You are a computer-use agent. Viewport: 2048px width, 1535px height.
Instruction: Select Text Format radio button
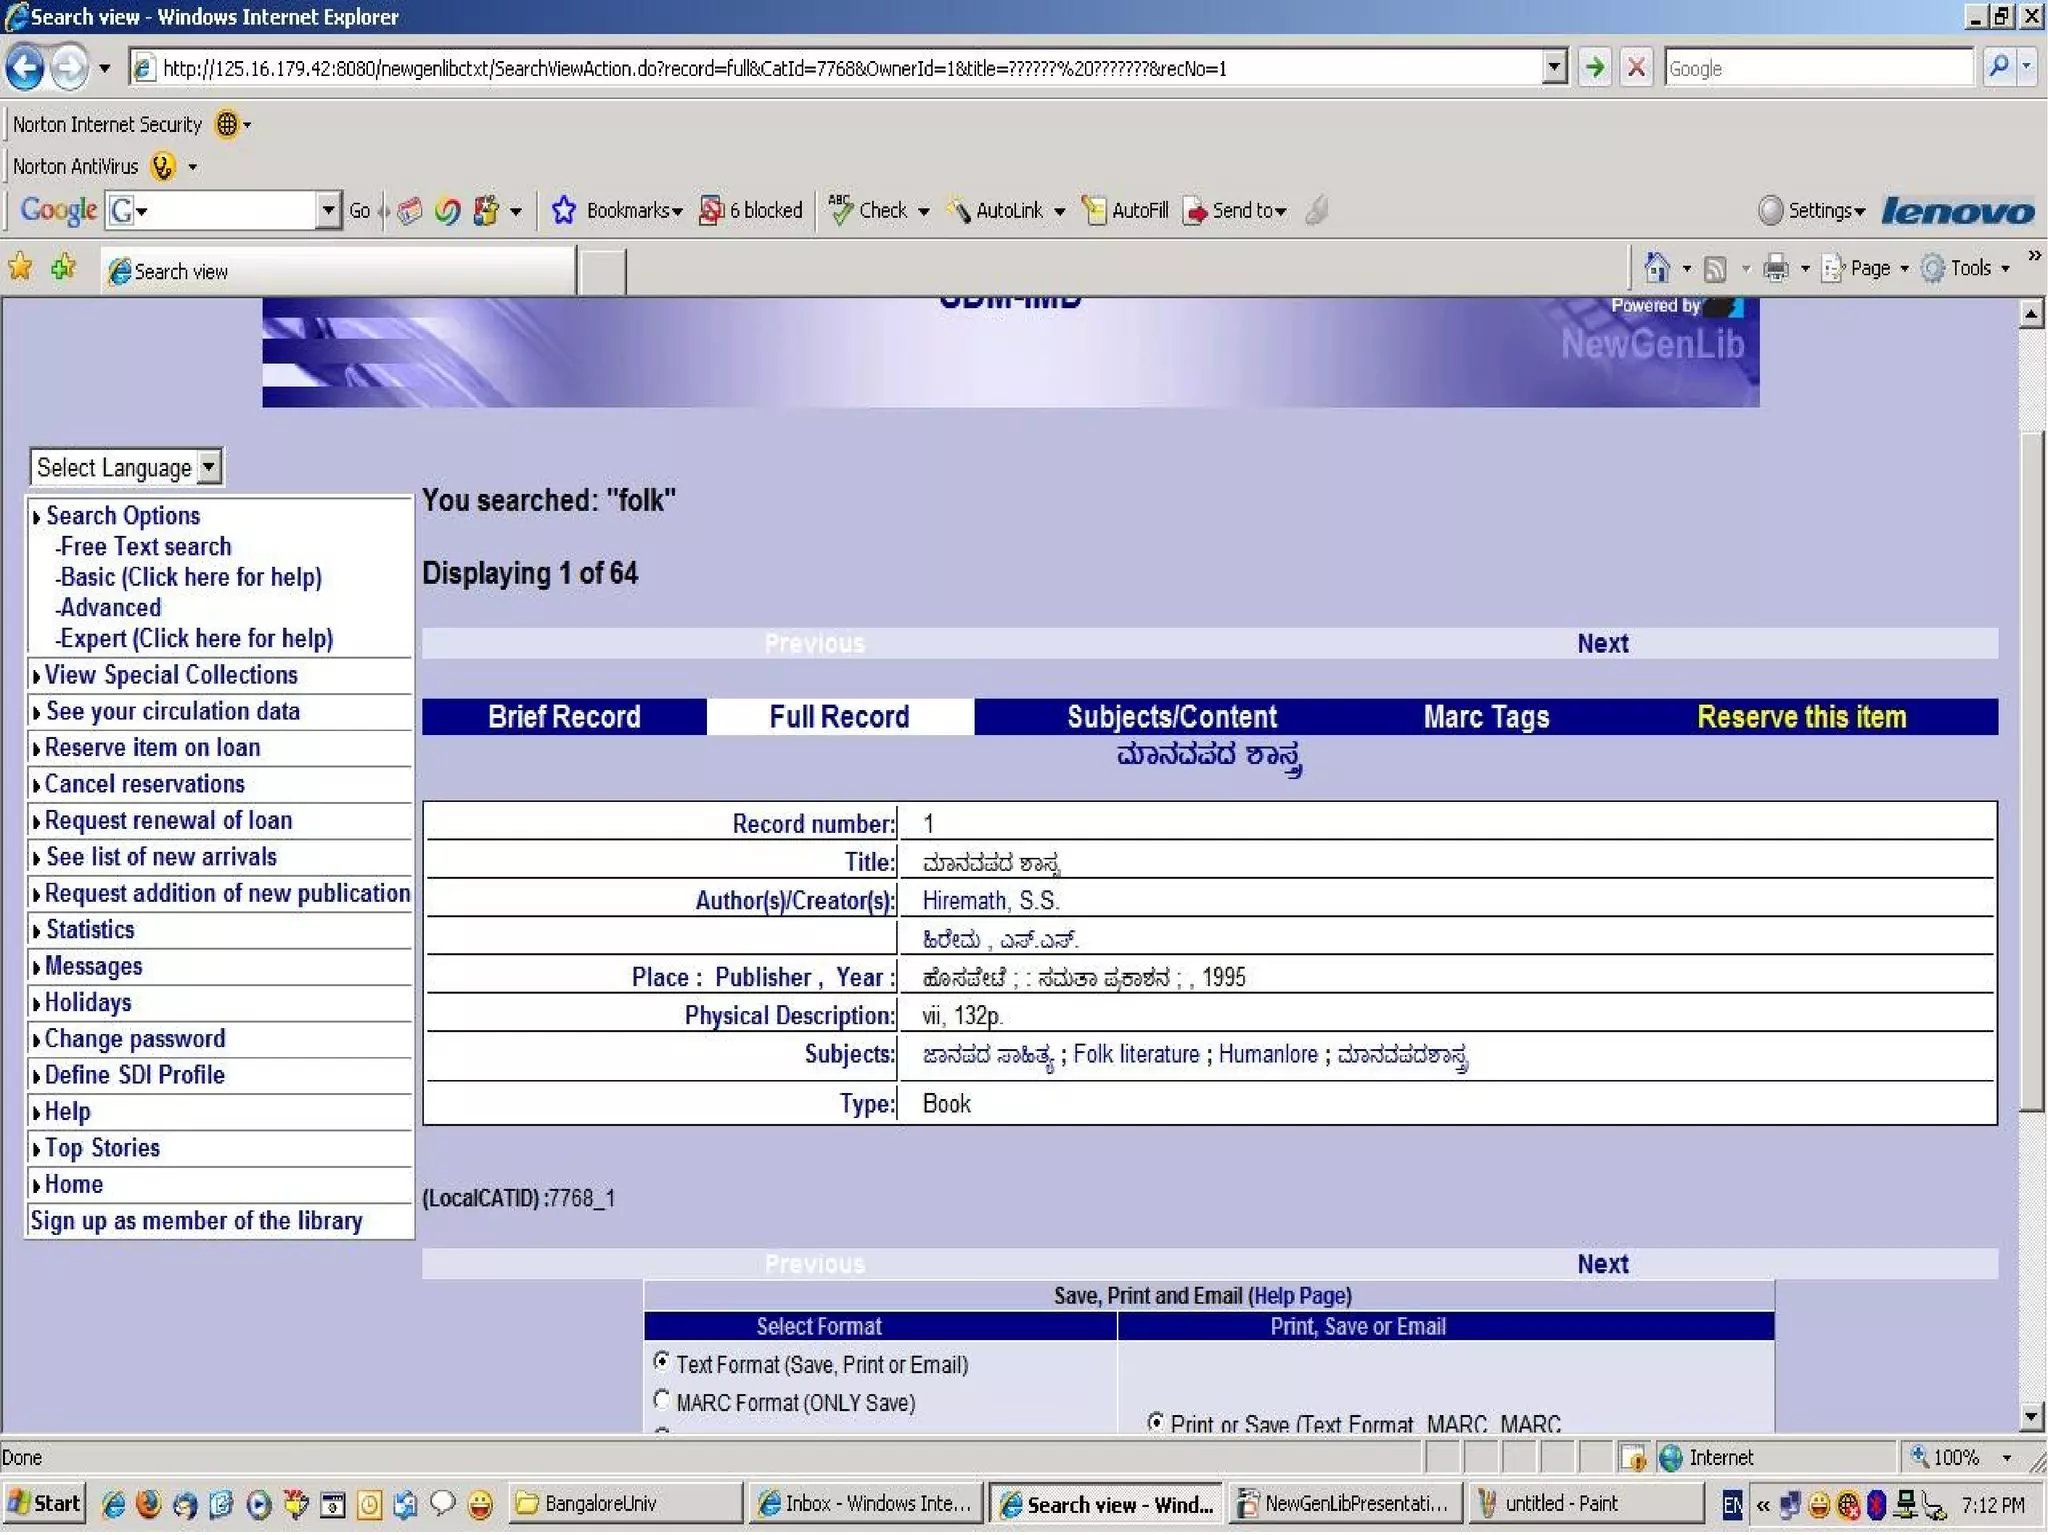pos(661,1362)
